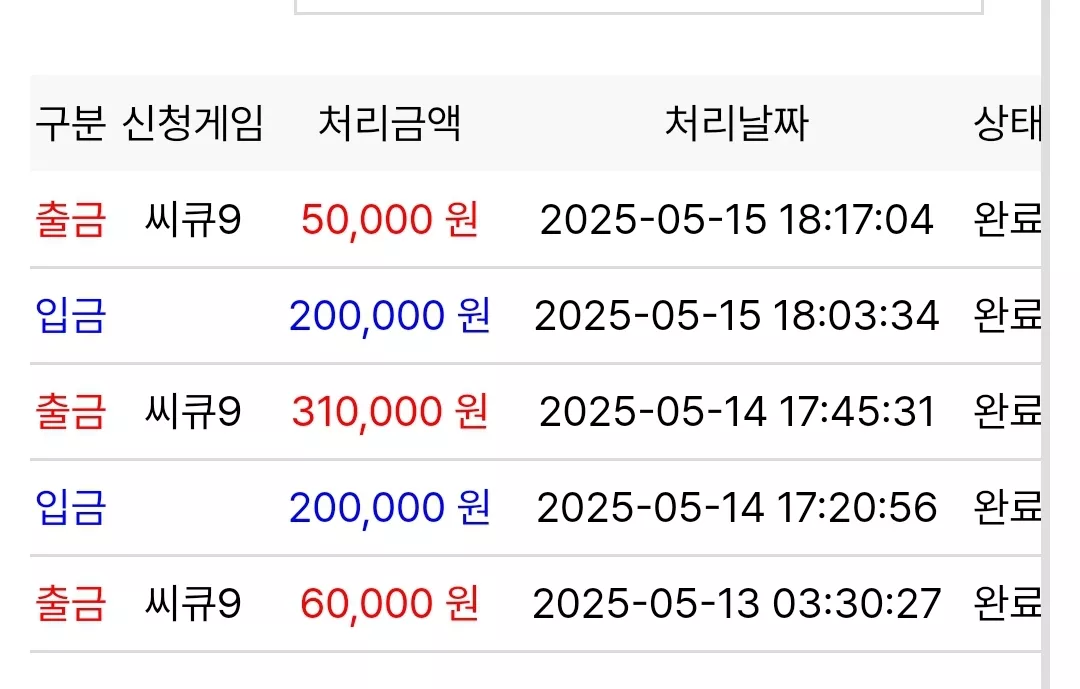Click the 처리날짜 column header
This screenshot has width=1080, height=689.
[x=736, y=124]
